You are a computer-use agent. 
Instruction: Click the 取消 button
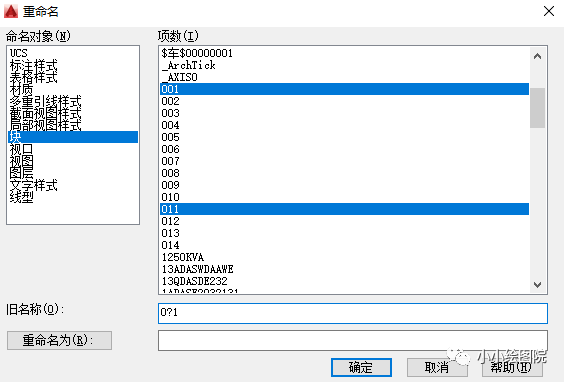pos(437,367)
